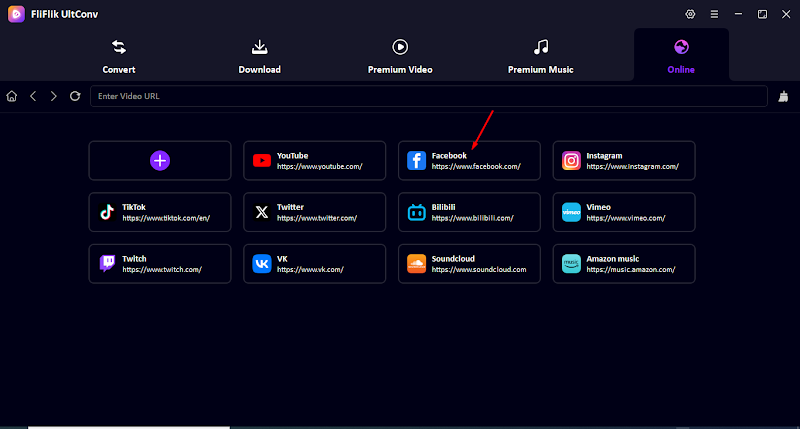Image resolution: width=800 pixels, height=429 pixels.
Task: Open the https://www.bilibili.com/ link
Action: [472, 218]
